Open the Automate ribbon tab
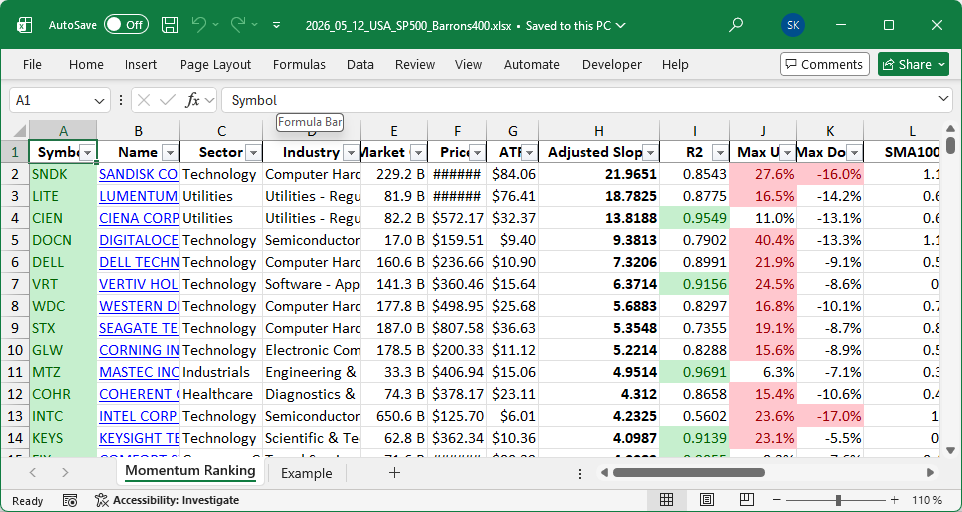The image size is (962, 512). click(x=532, y=64)
